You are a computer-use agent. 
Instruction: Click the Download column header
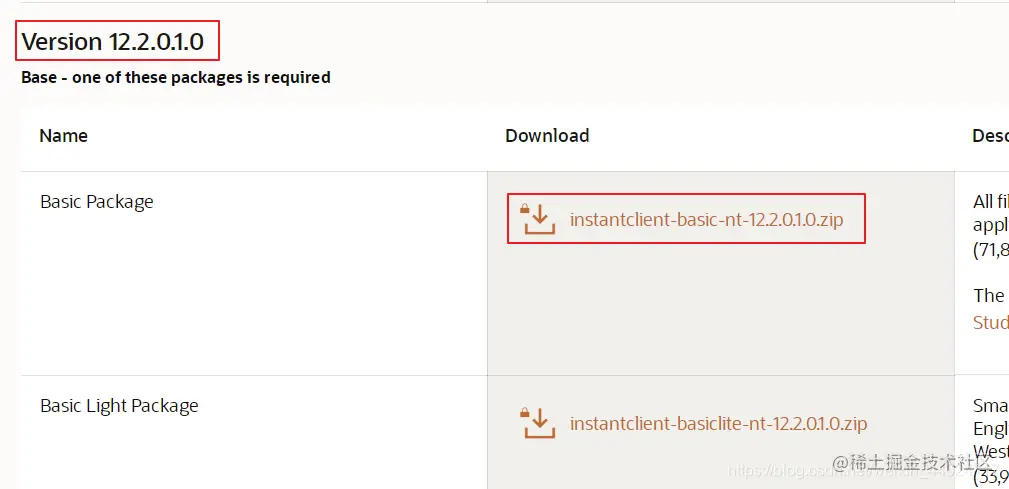547,136
